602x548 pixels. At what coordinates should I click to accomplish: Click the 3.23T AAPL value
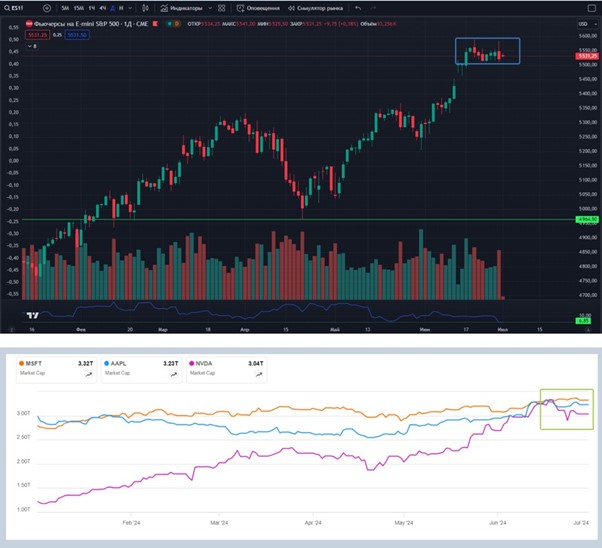tap(171, 363)
